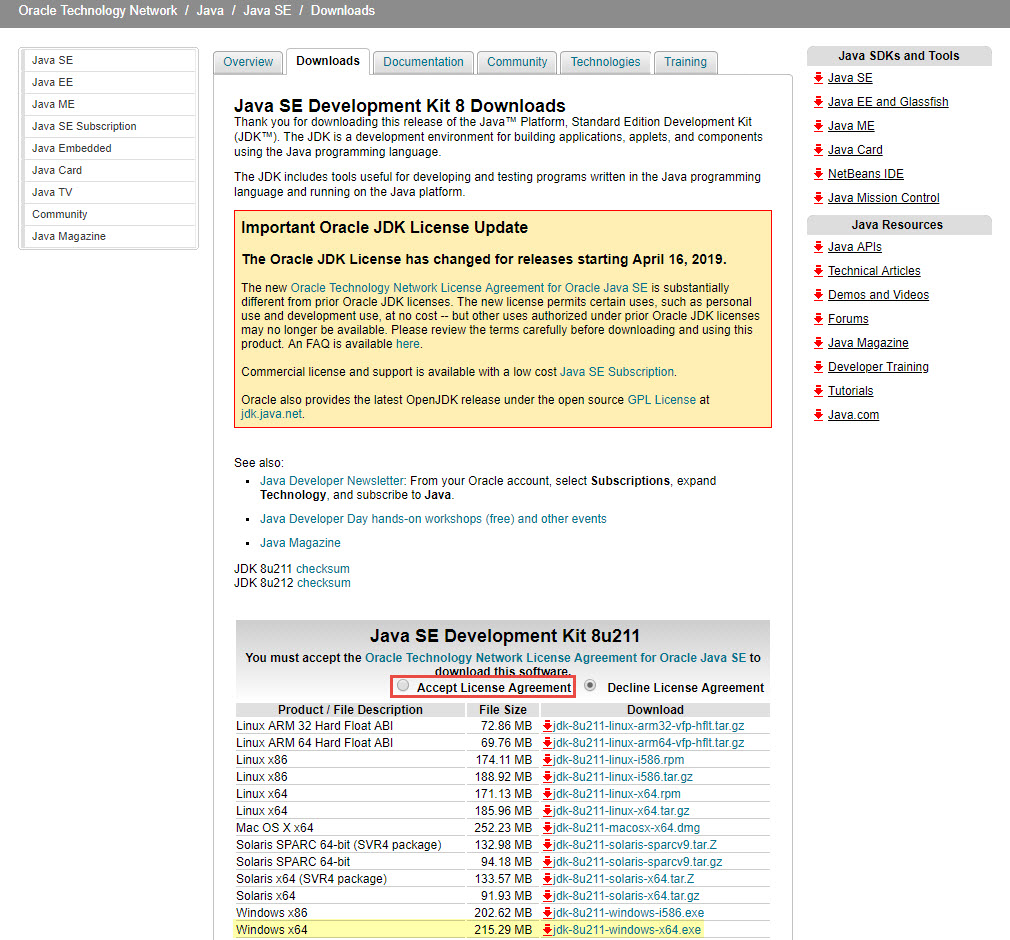The height and width of the screenshot is (940, 1010).
Task: Switch to the Community tab
Action: [517, 62]
